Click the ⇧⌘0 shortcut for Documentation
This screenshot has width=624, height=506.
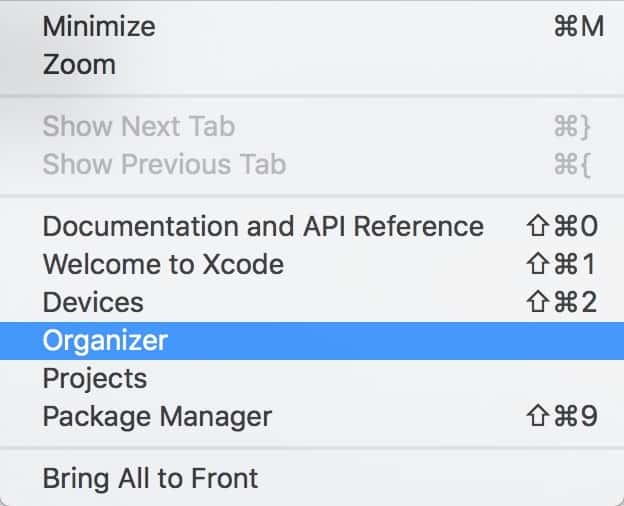coord(562,226)
